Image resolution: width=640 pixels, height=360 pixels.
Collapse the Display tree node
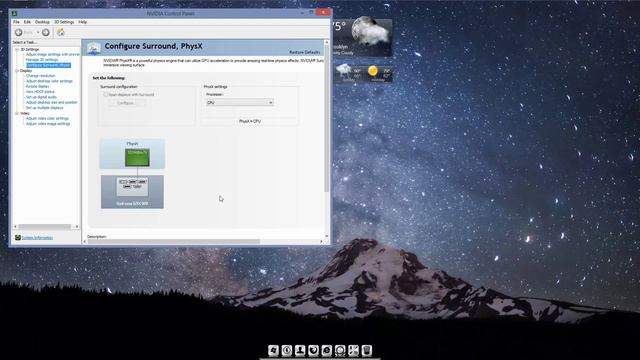coord(17,71)
